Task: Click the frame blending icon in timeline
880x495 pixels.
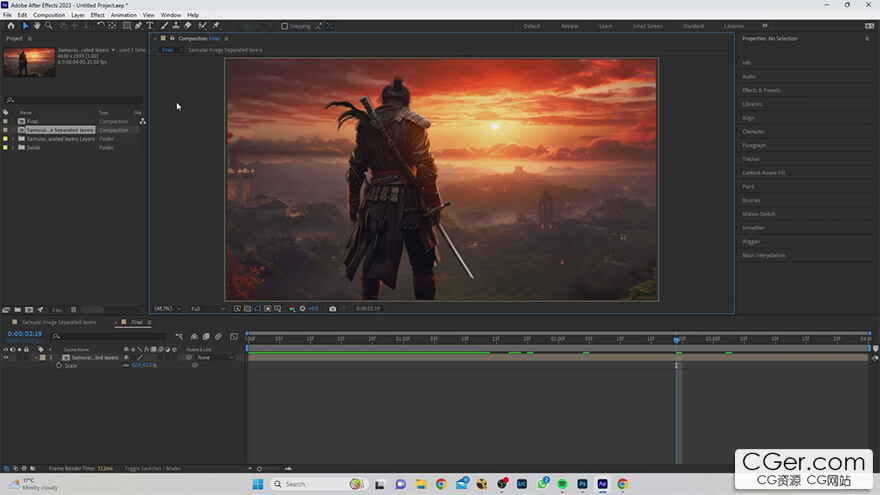Action: pyautogui.click(x=206, y=337)
